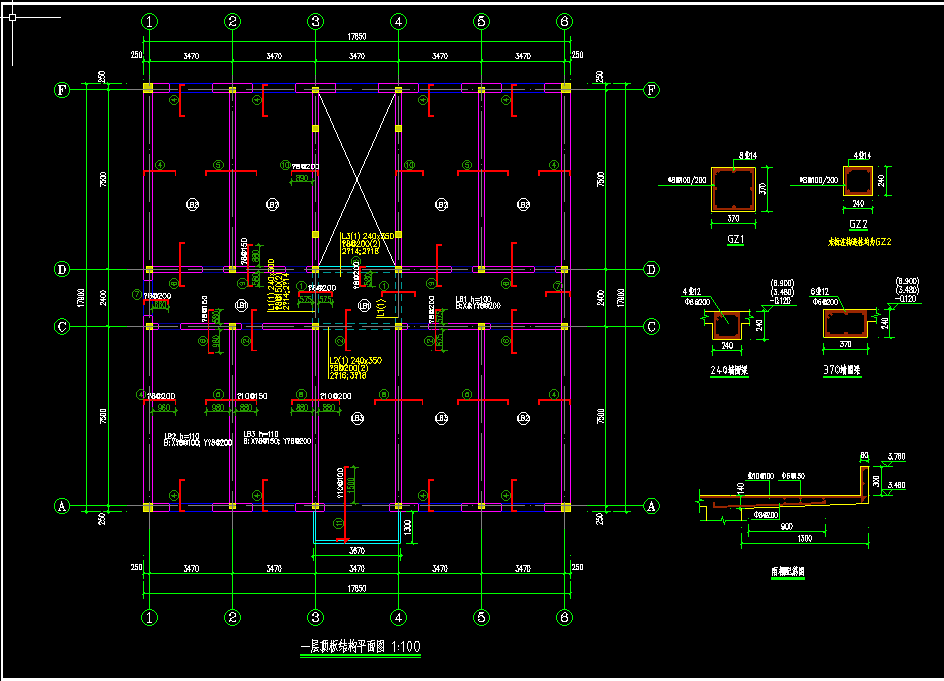944x681 pixels.
Task: Select the green 1500 rebar length dimension
Action: pos(352,484)
